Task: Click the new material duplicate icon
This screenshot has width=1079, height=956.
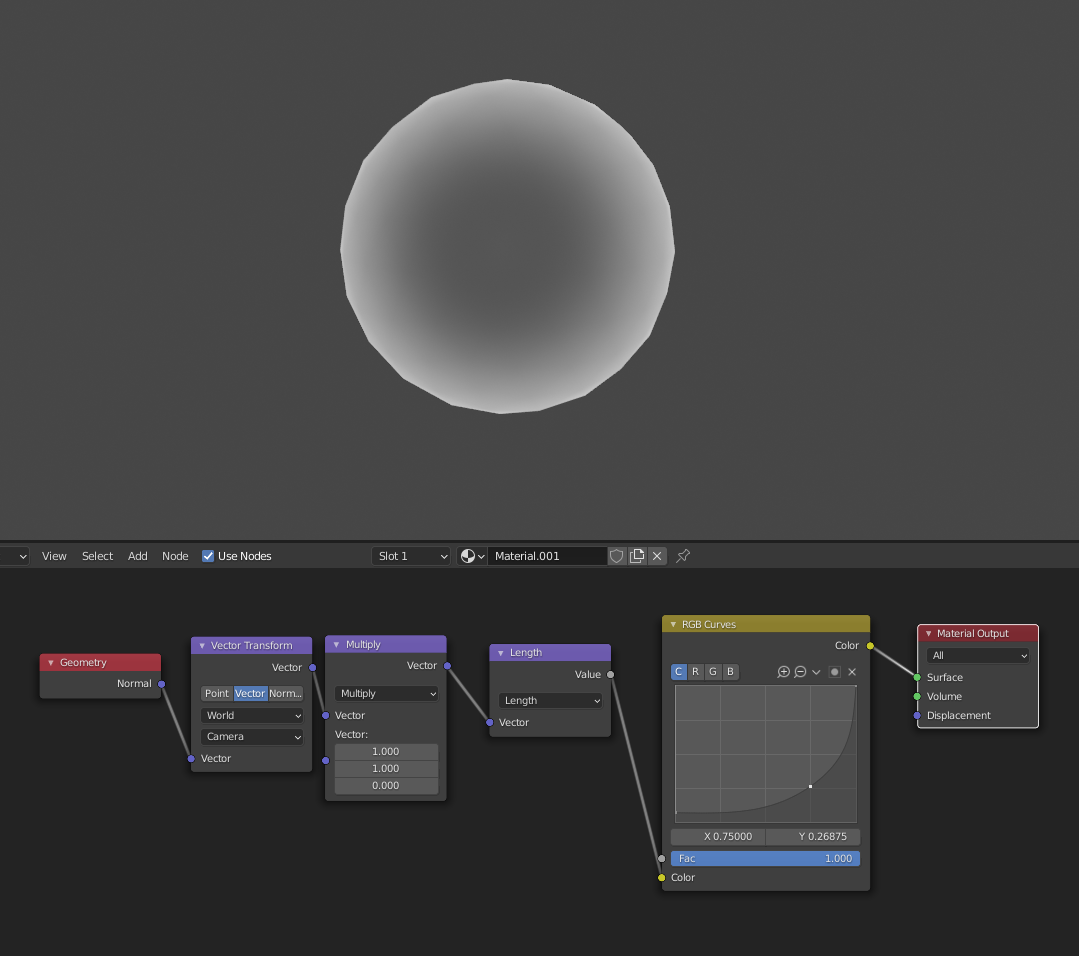Action: (x=637, y=556)
